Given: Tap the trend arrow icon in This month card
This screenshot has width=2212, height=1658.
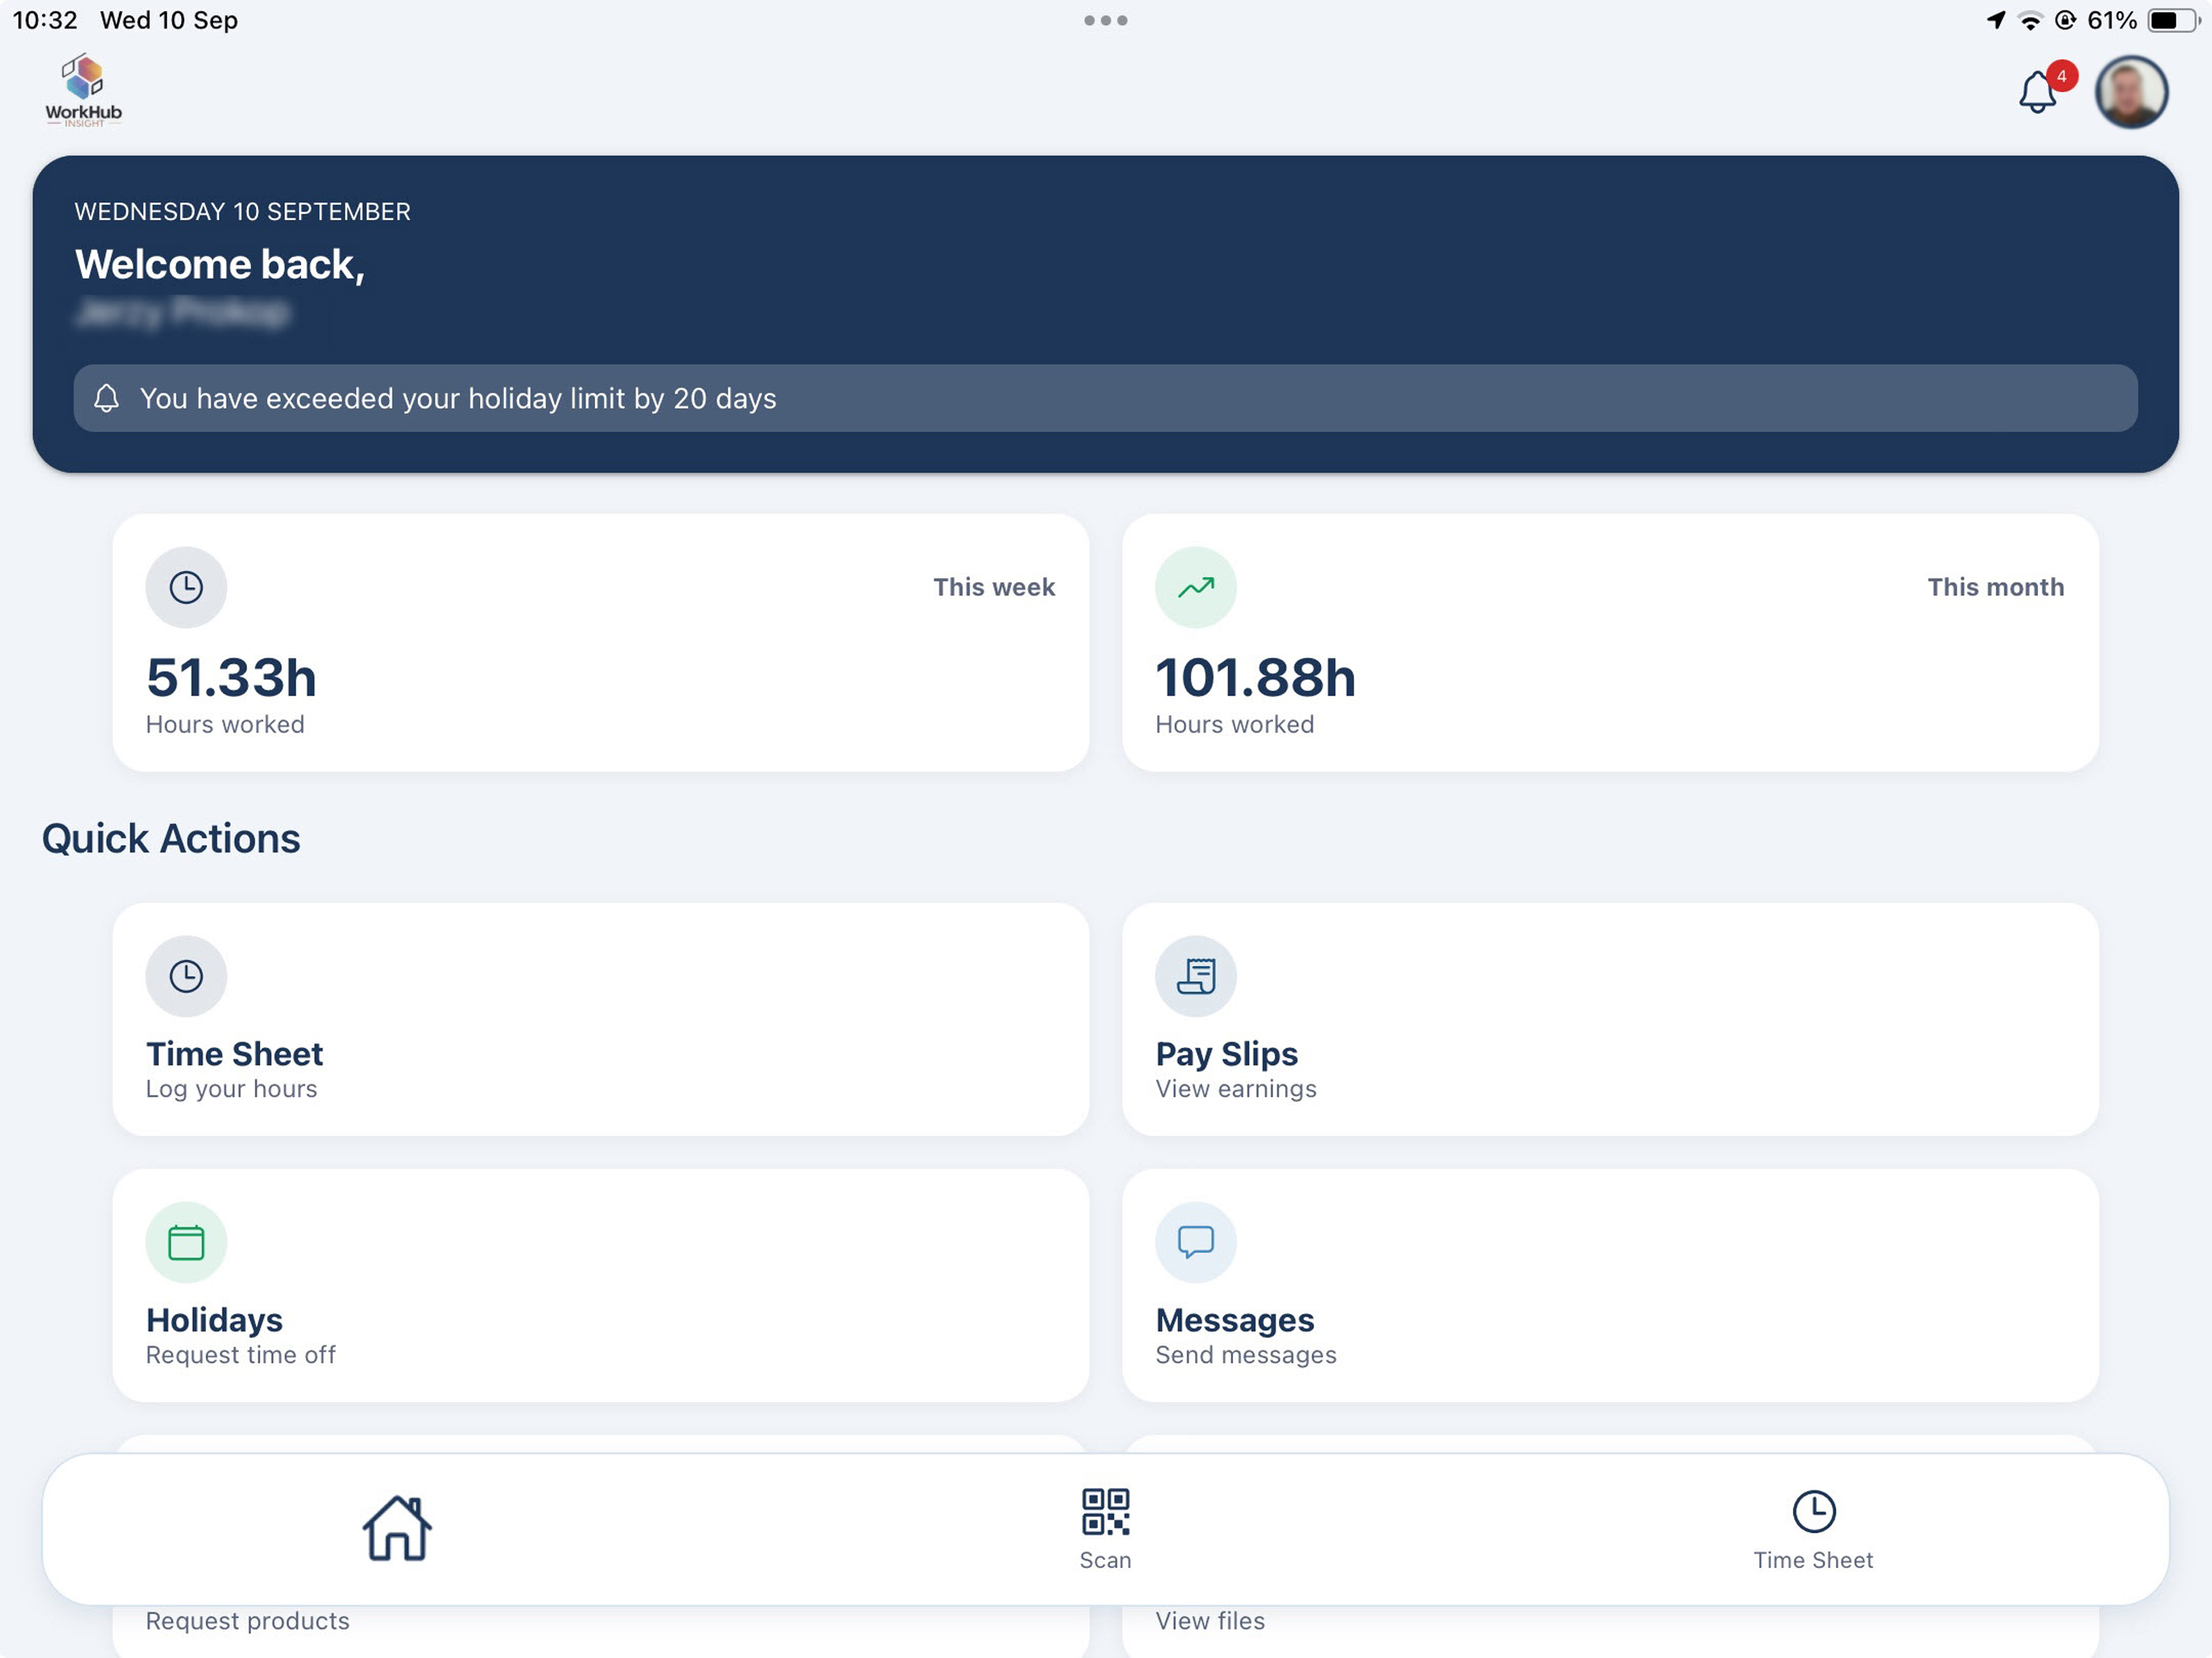Looking at the screenshot, I should [x=1196, y=587].
